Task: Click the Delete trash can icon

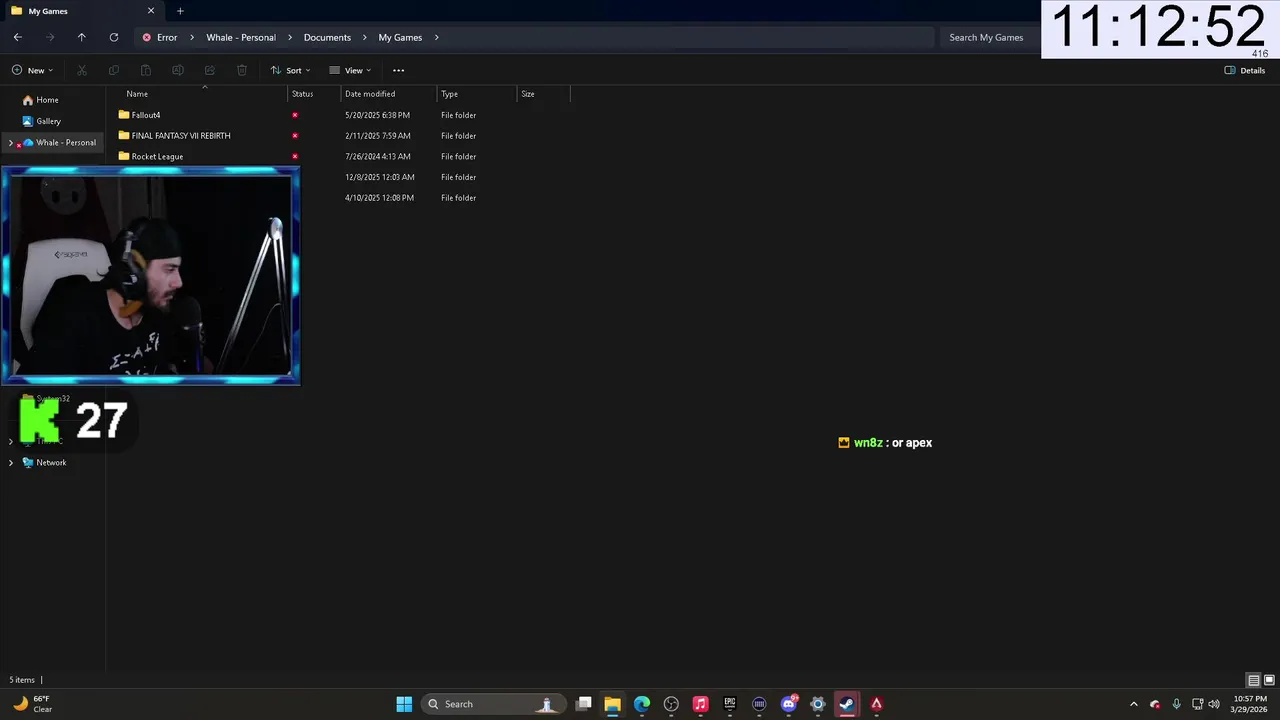Action: 242,70
